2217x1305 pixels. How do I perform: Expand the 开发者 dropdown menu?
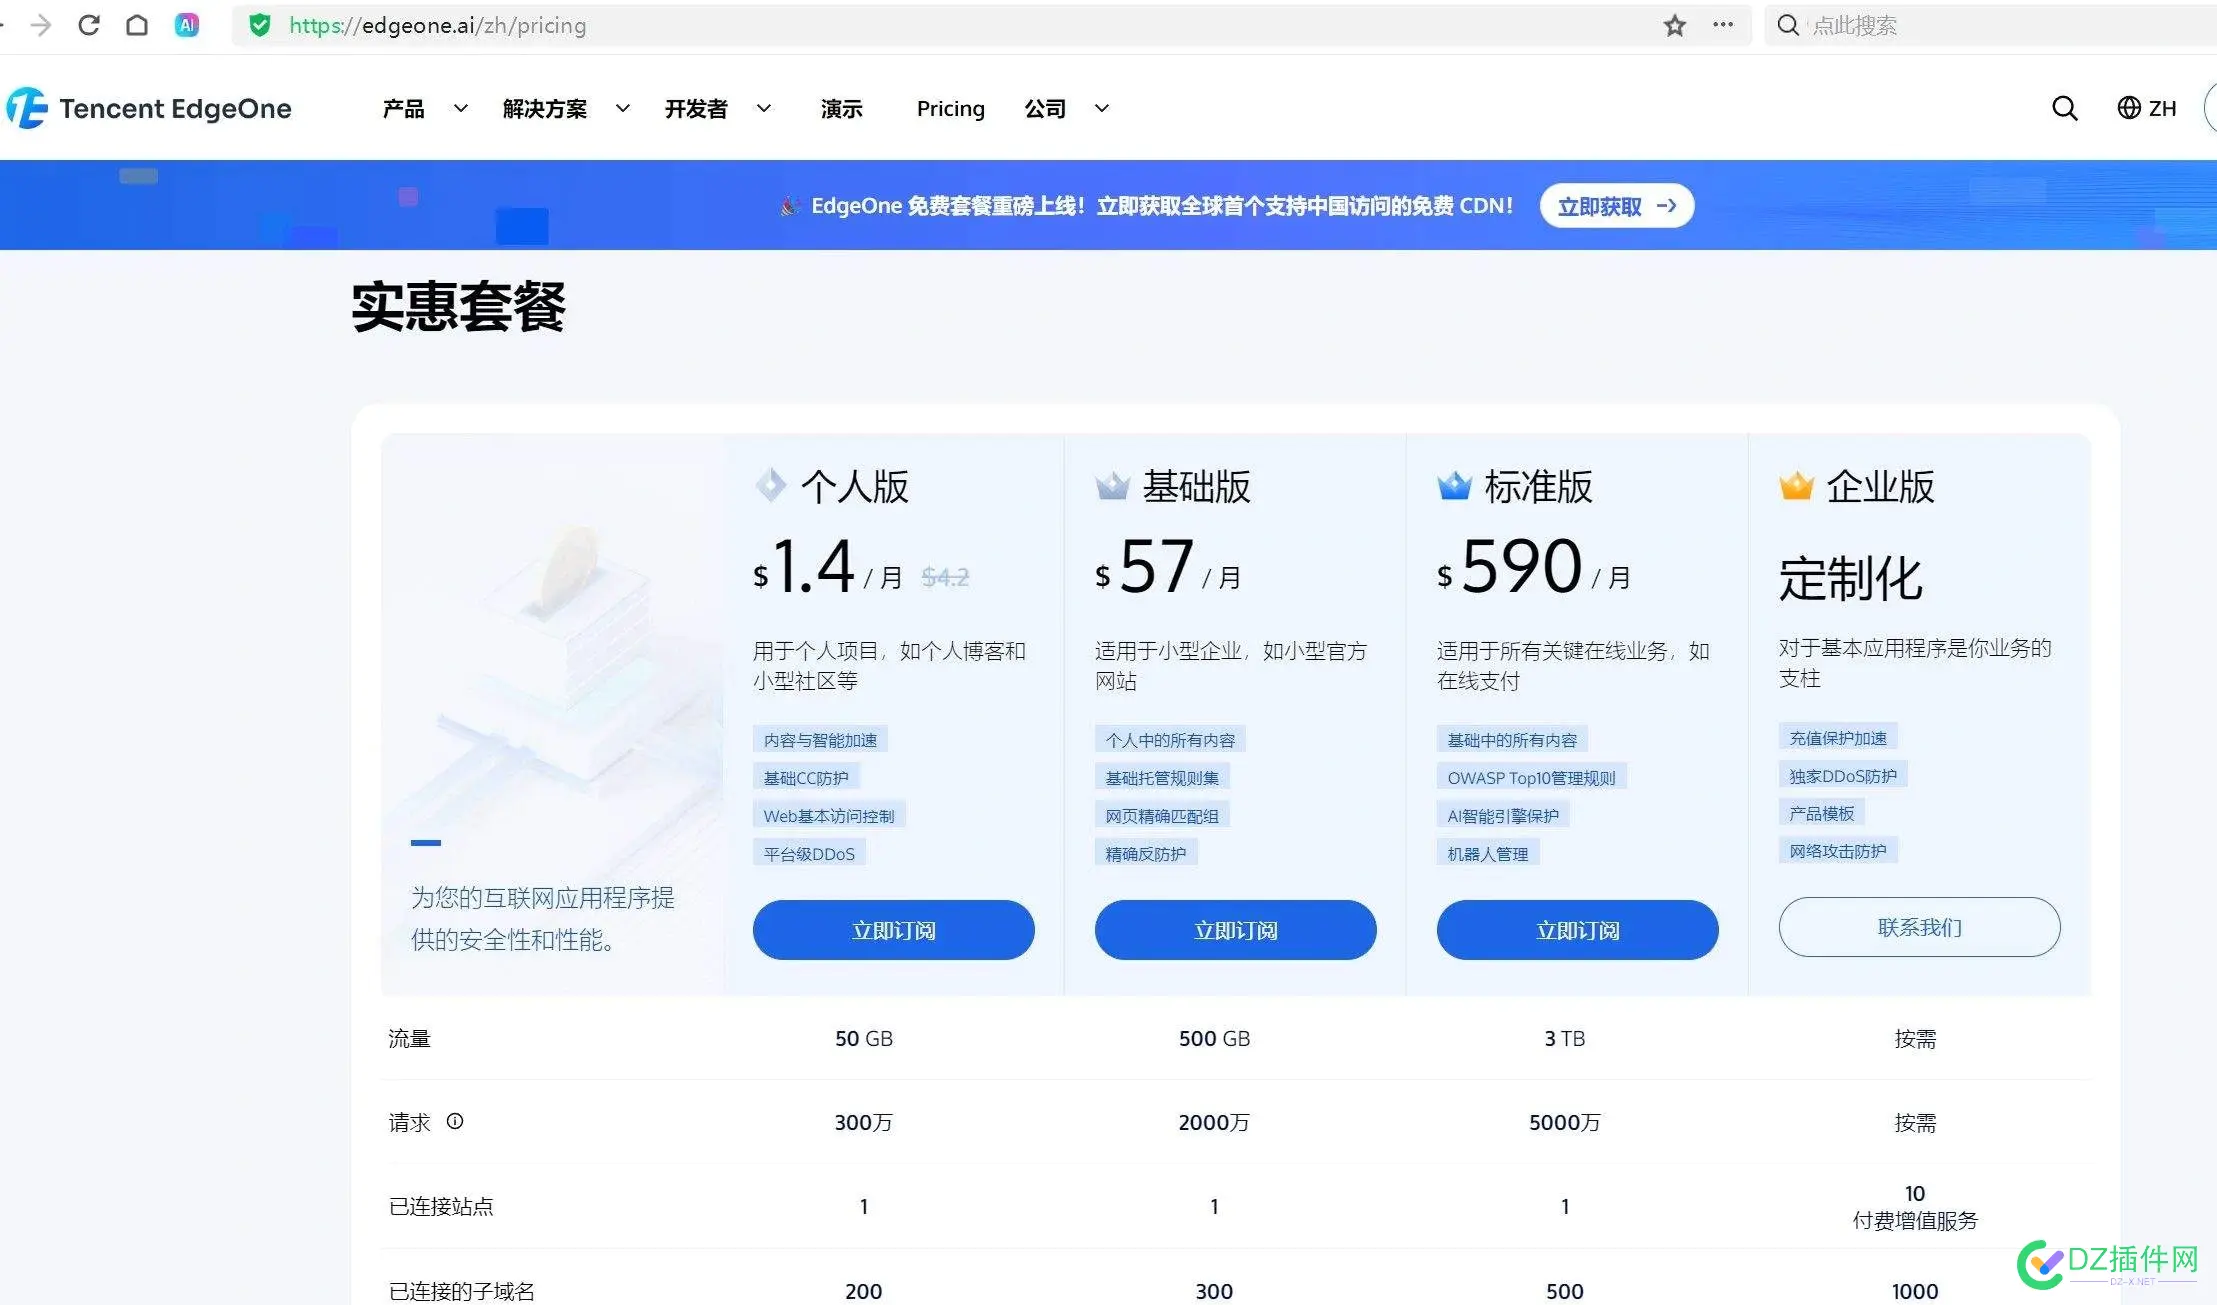[x=717, y=108]
